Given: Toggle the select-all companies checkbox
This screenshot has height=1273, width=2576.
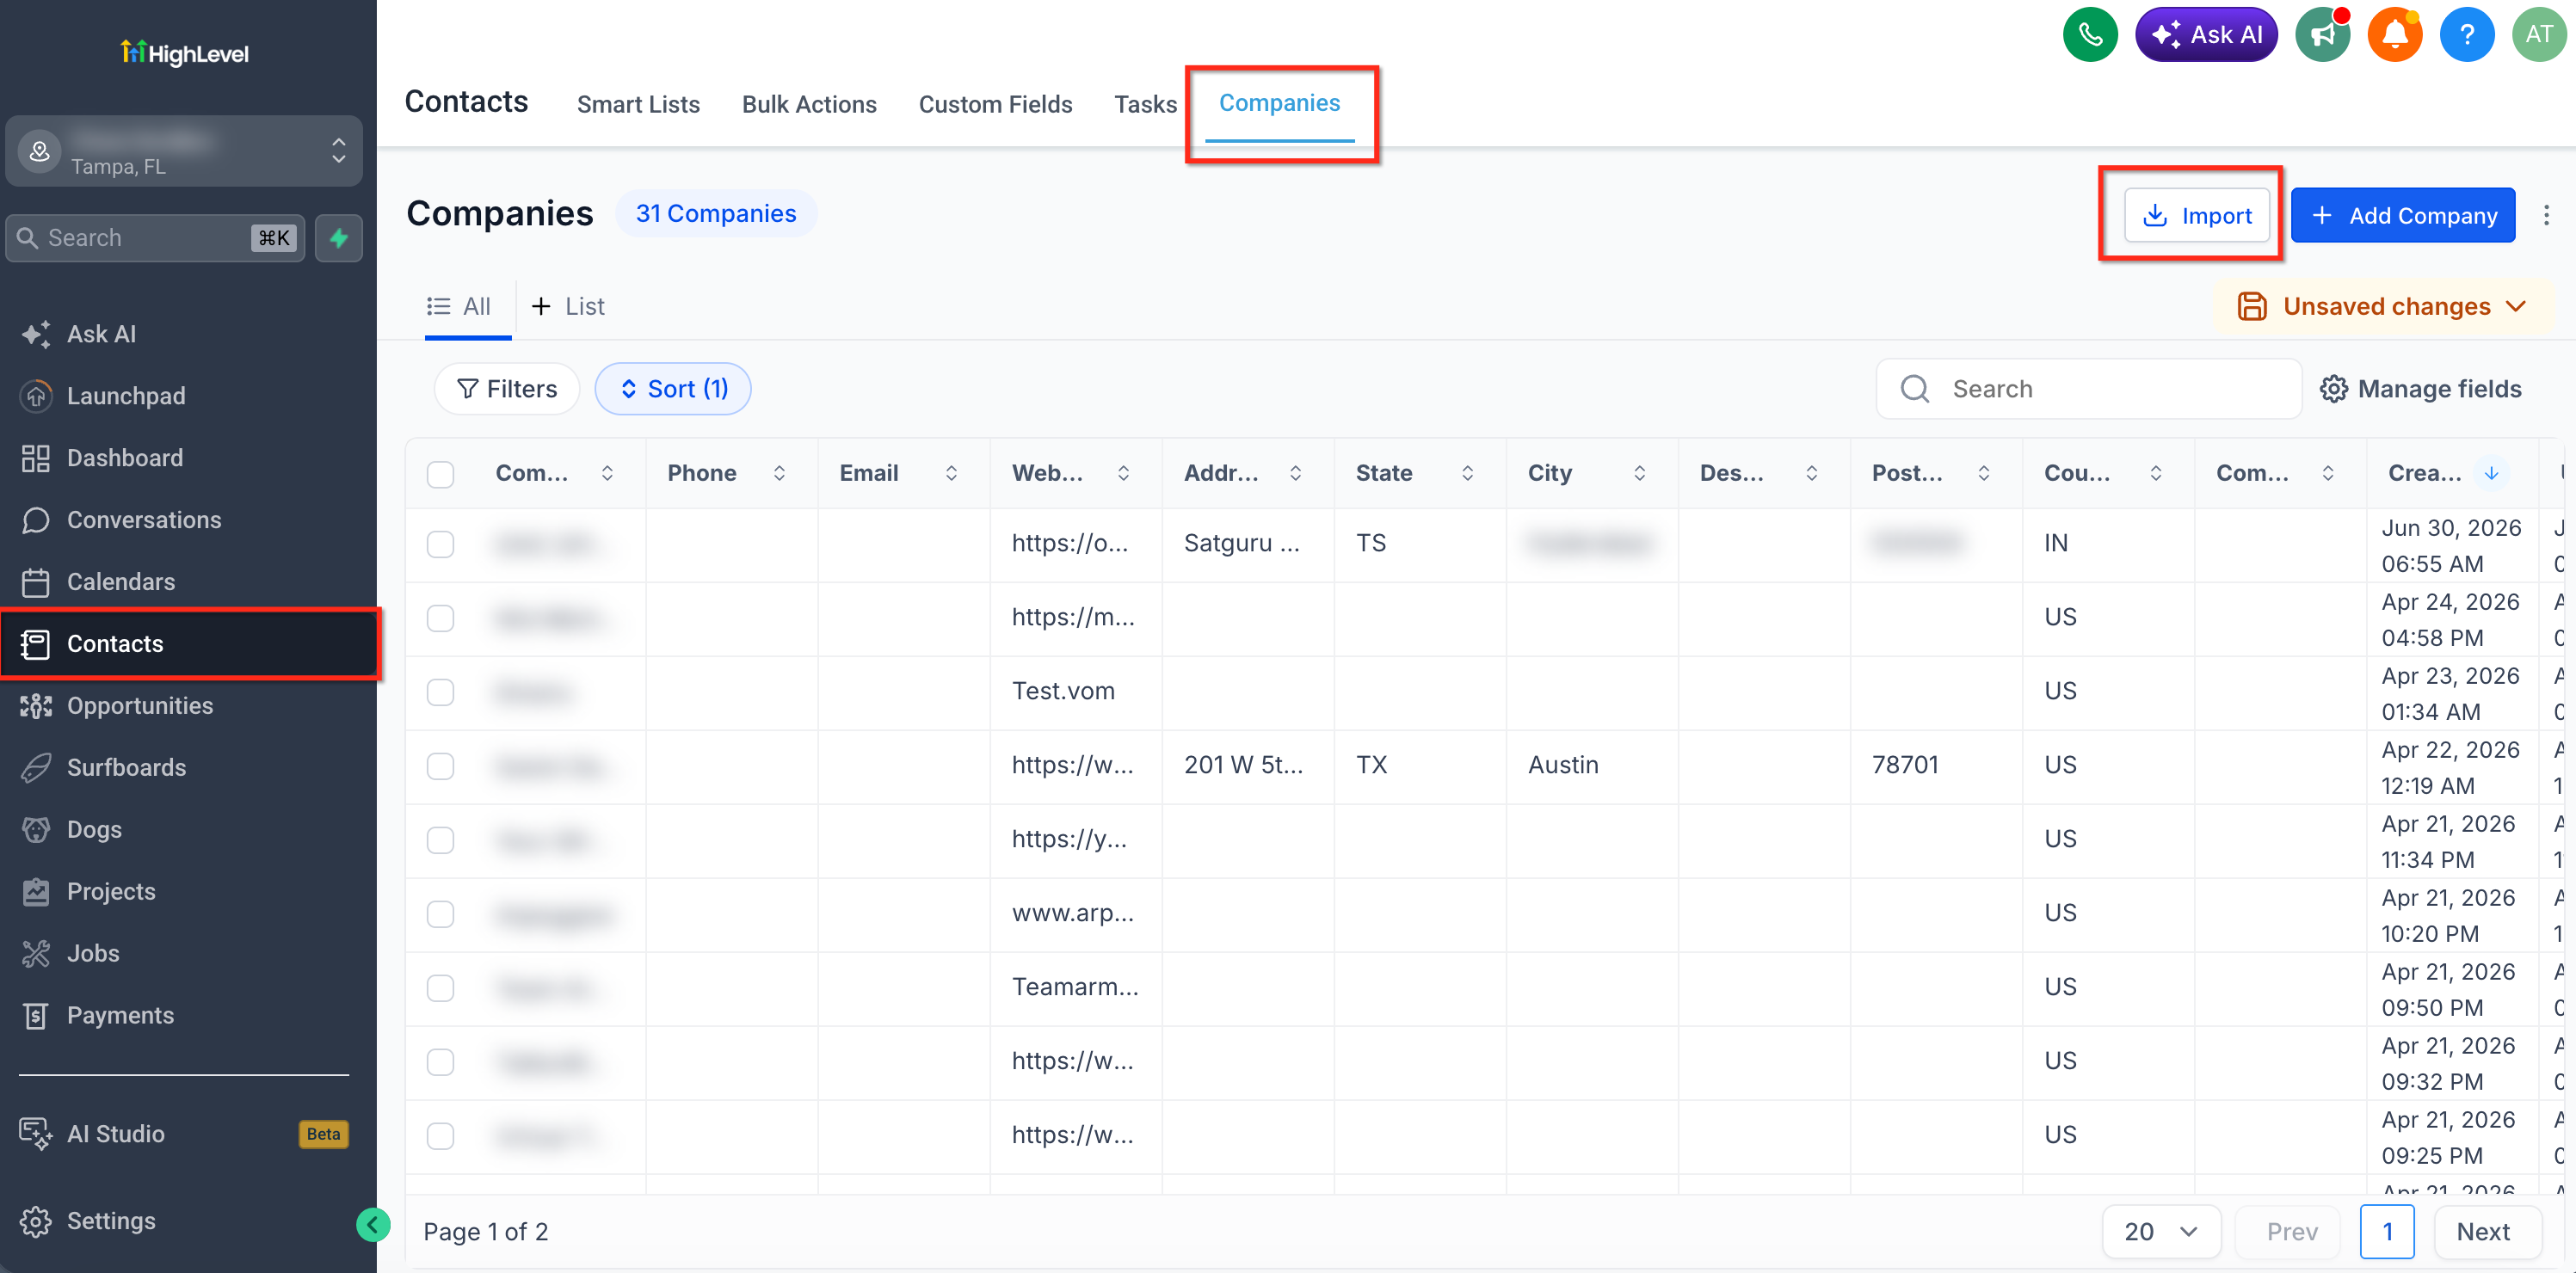Looking at the screenshot, I should [440, 474].
